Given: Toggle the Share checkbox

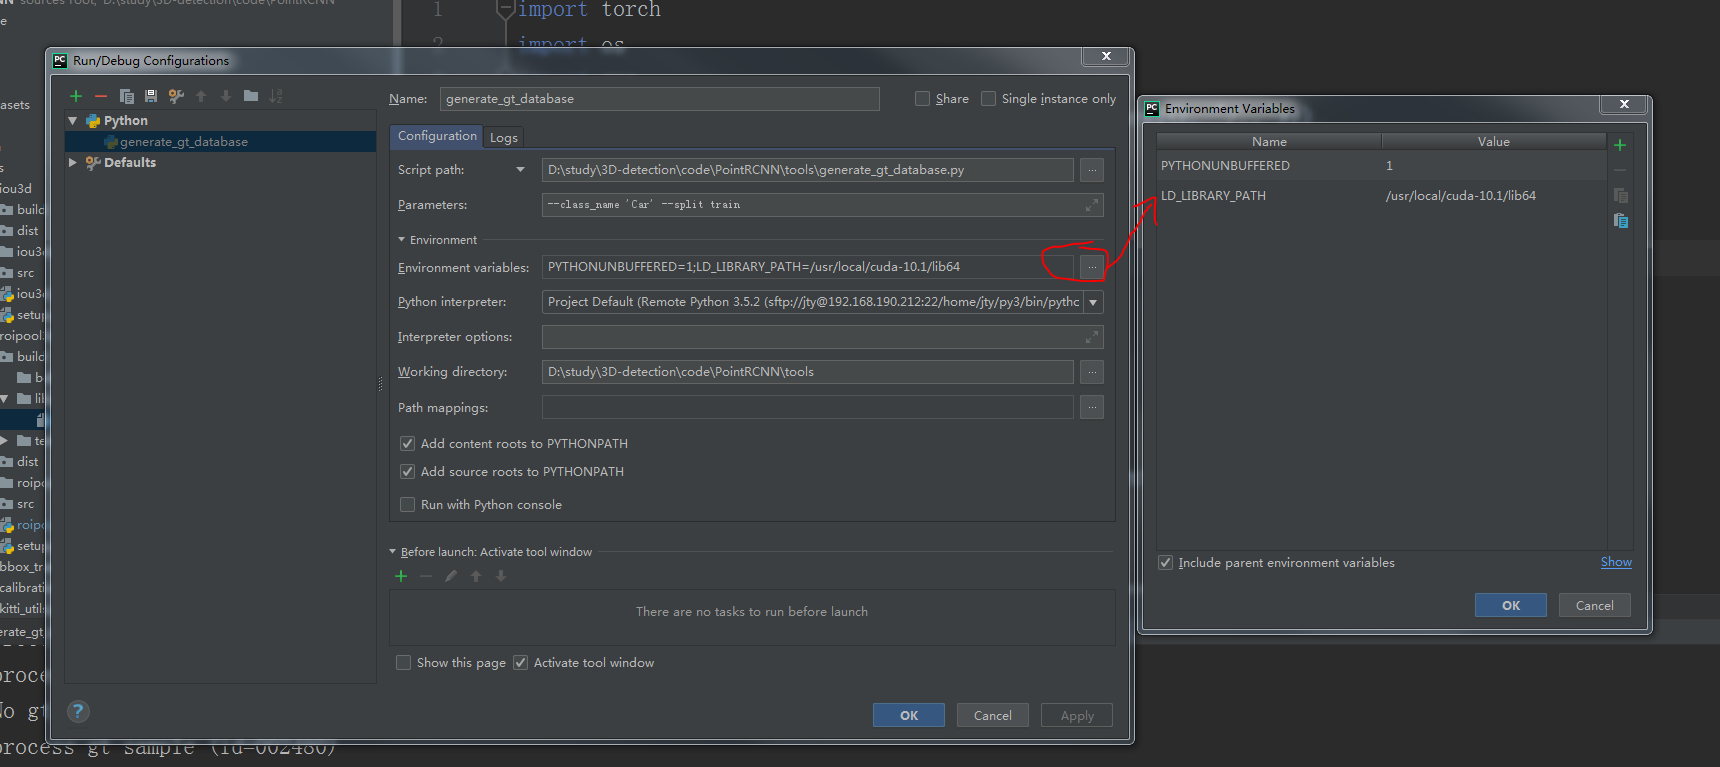Looking at the screenshot, I should pos(922,98).
